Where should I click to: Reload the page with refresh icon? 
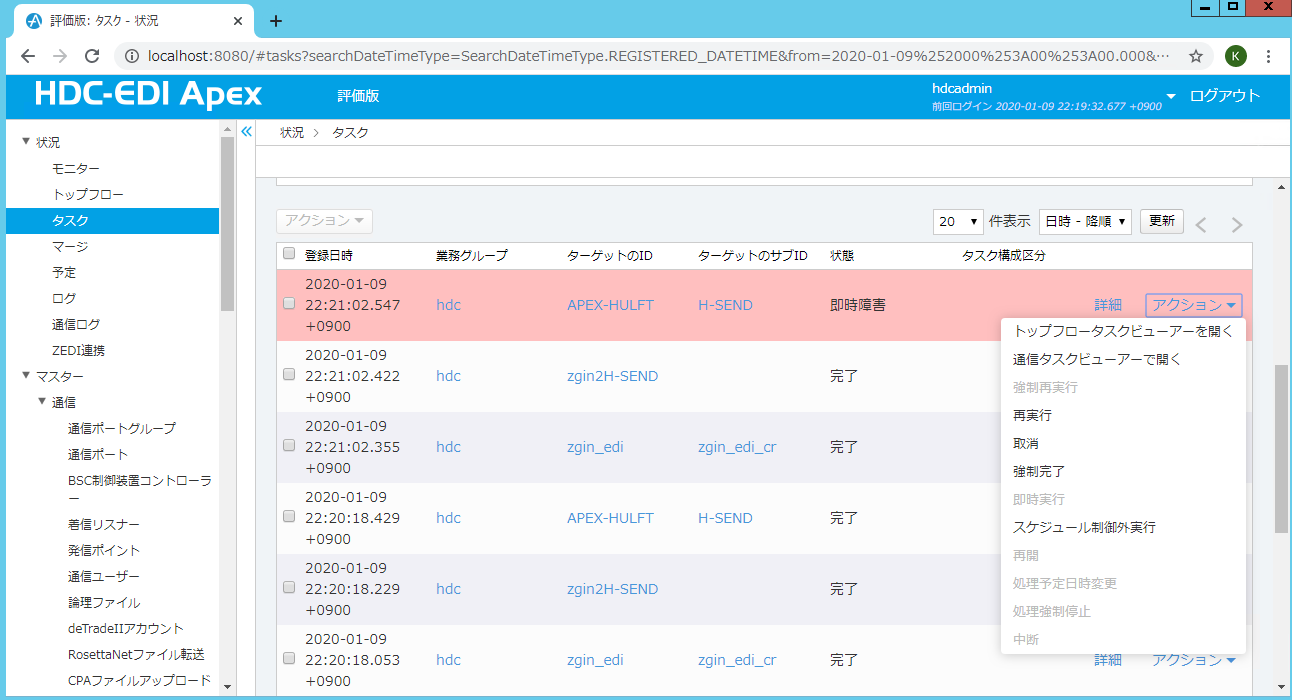coord(92,56)
